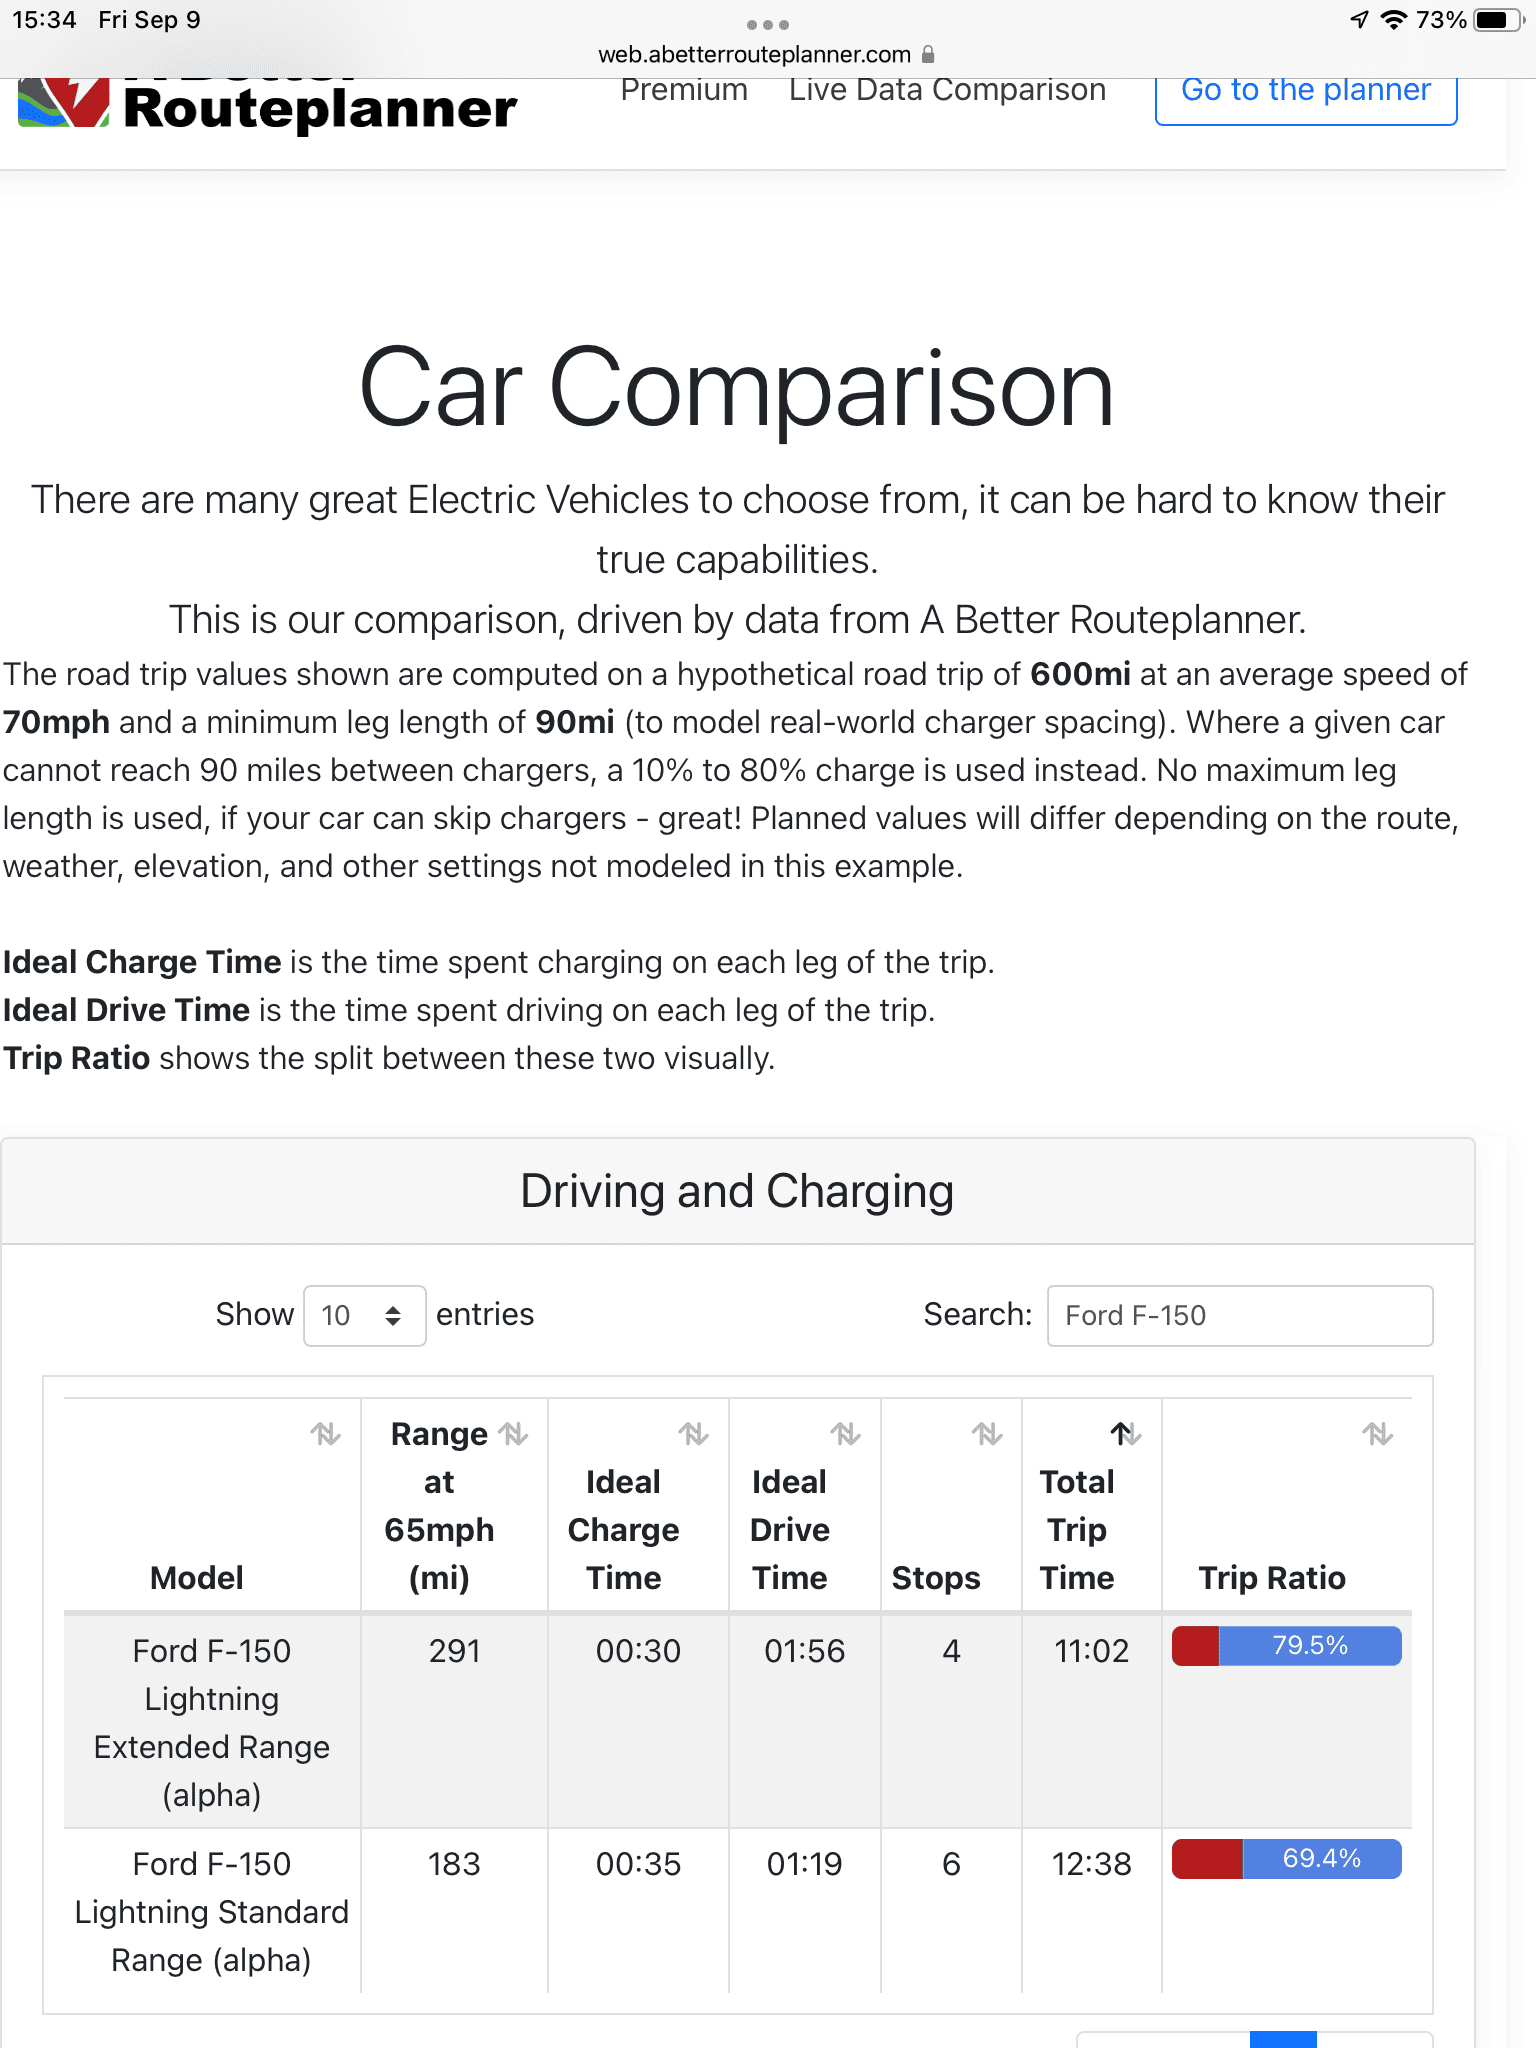Viewport: 1536px width, 2048px height.
Task: Sort by Ideal Drive Time arrows
Action: click(x=845, y=1434)
